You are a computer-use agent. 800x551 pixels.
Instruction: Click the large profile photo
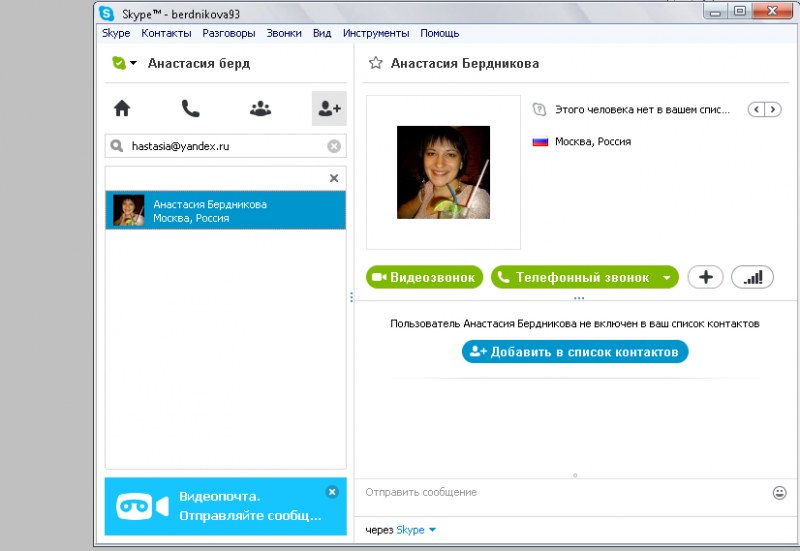(x=443, y=172)
